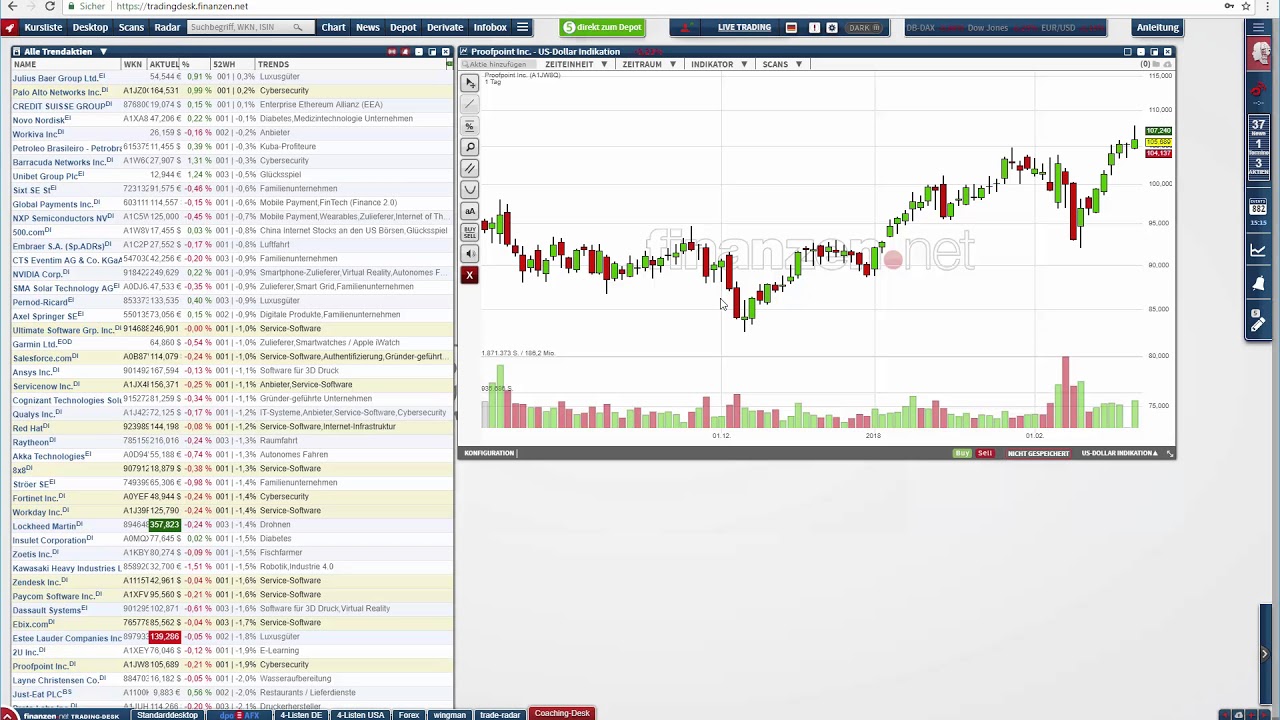The height and width of the screenshot is (720, 1280).
Task: Open the Desktop menu
Action: [x=90, y=28]
